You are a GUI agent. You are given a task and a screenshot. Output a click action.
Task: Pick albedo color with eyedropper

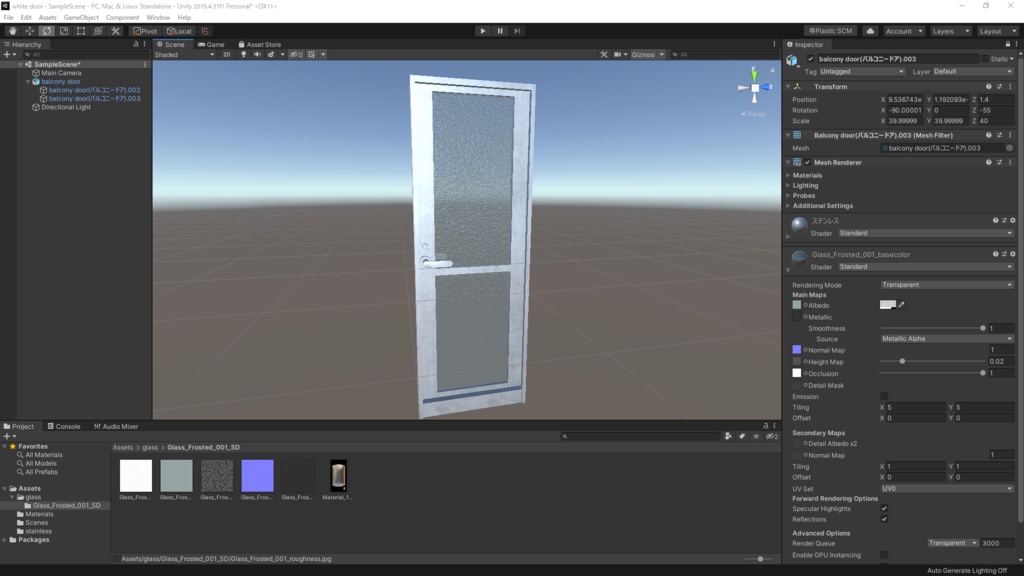[902, 304]
